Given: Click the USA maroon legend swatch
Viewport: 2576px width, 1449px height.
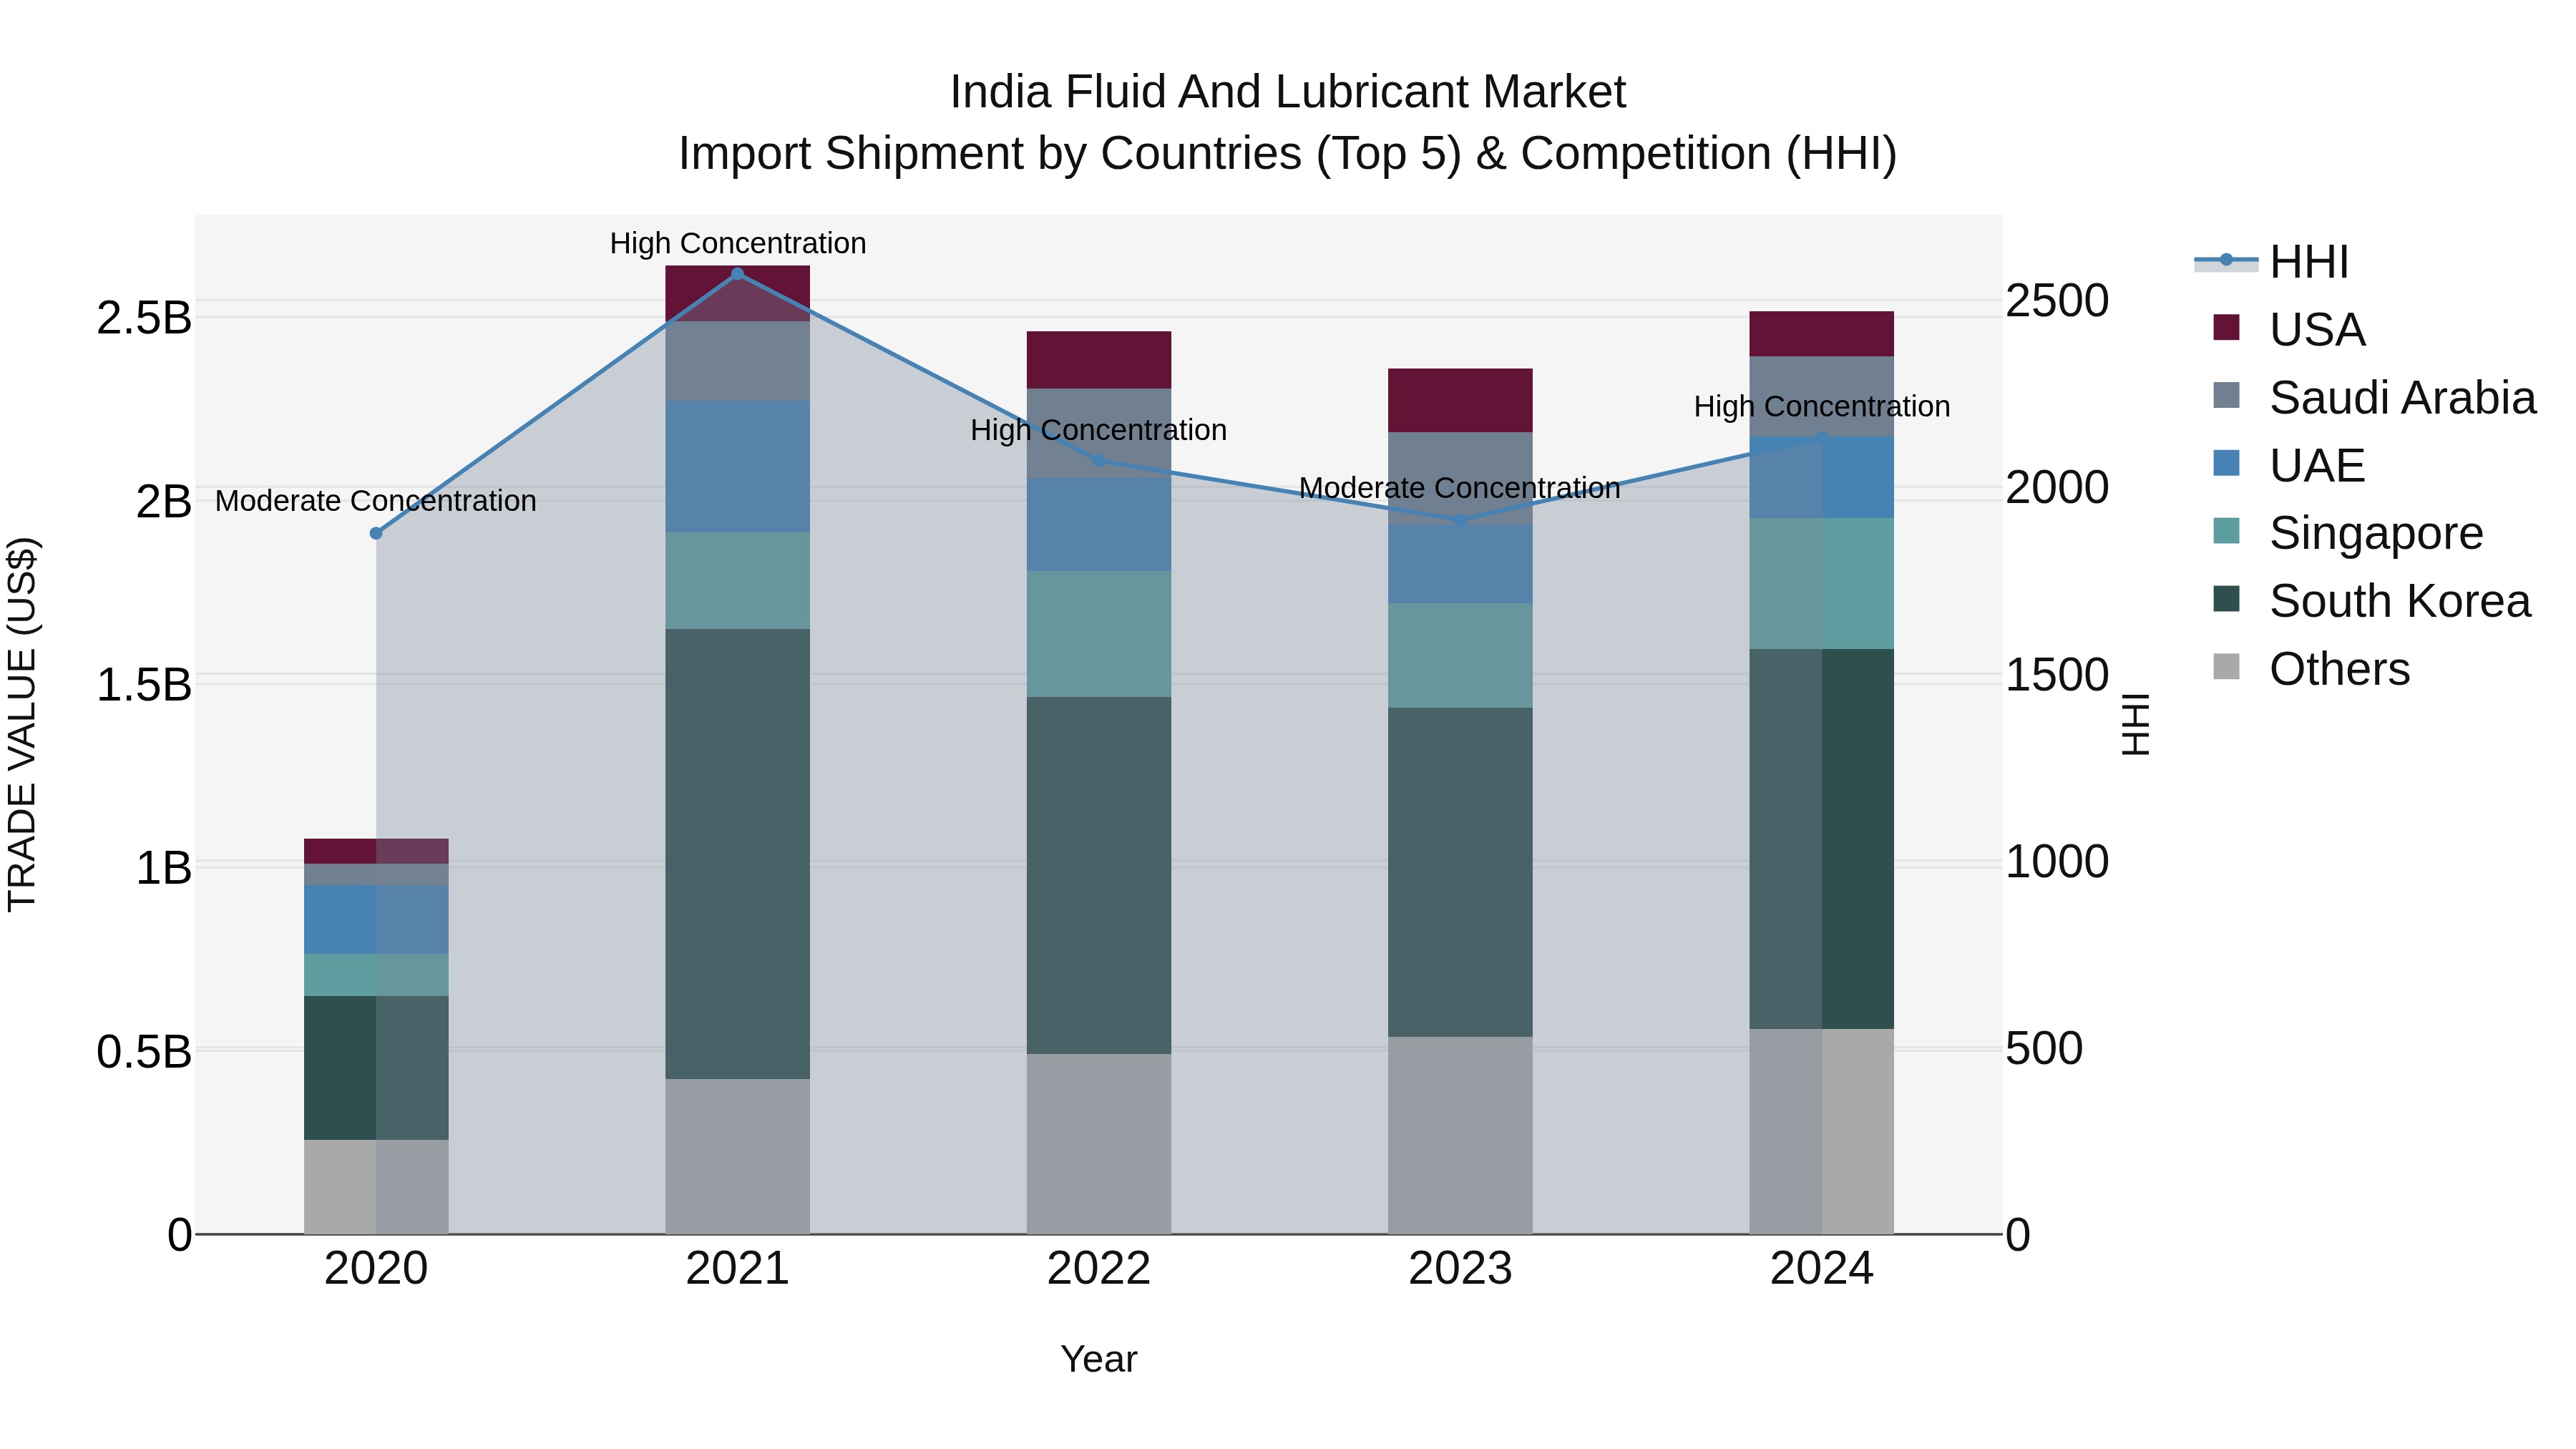Looking at the screenshot, I should tap(2227, 327).
